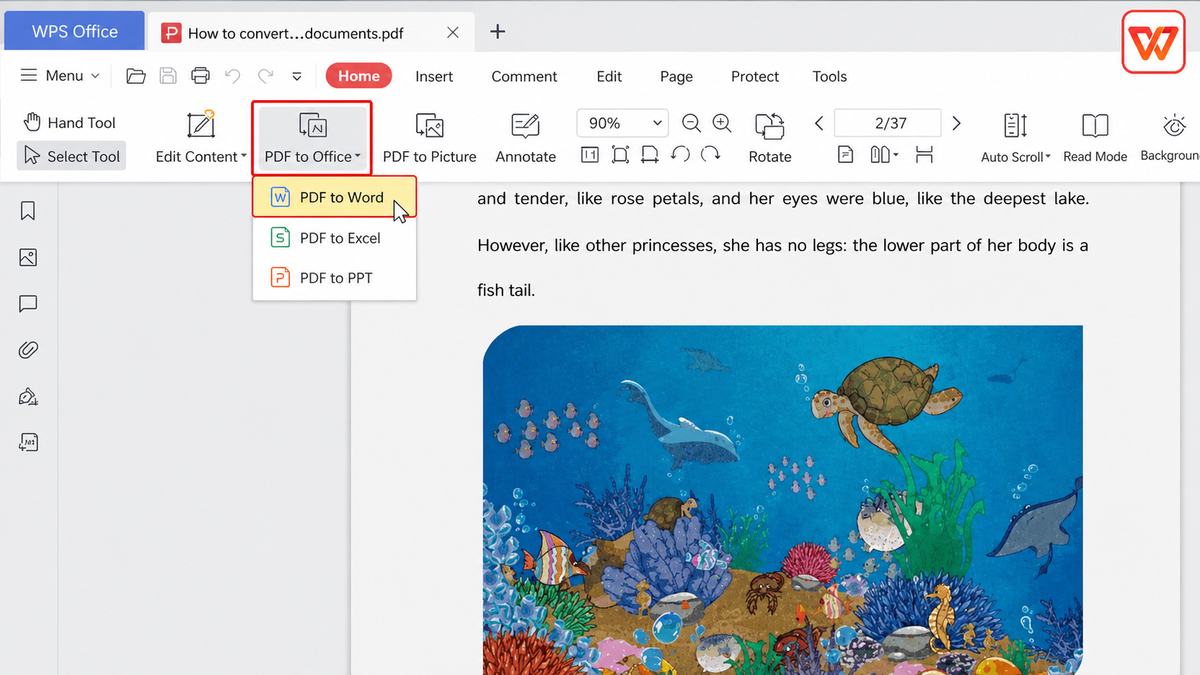Click the continuous scrolling view icon
This screenshot has height=675, width=1200.
pos(924,155)
